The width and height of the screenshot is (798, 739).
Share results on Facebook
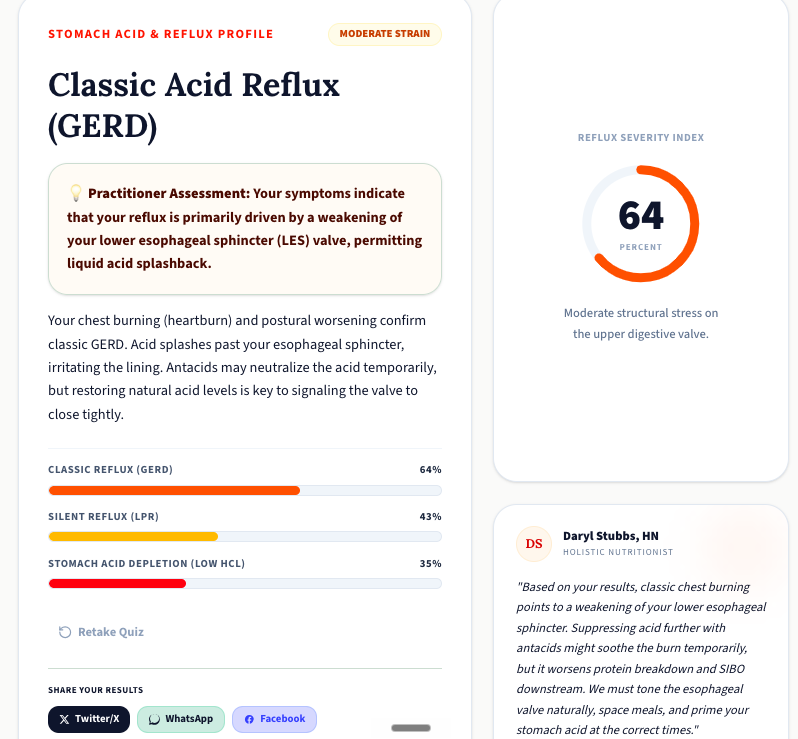274,719
